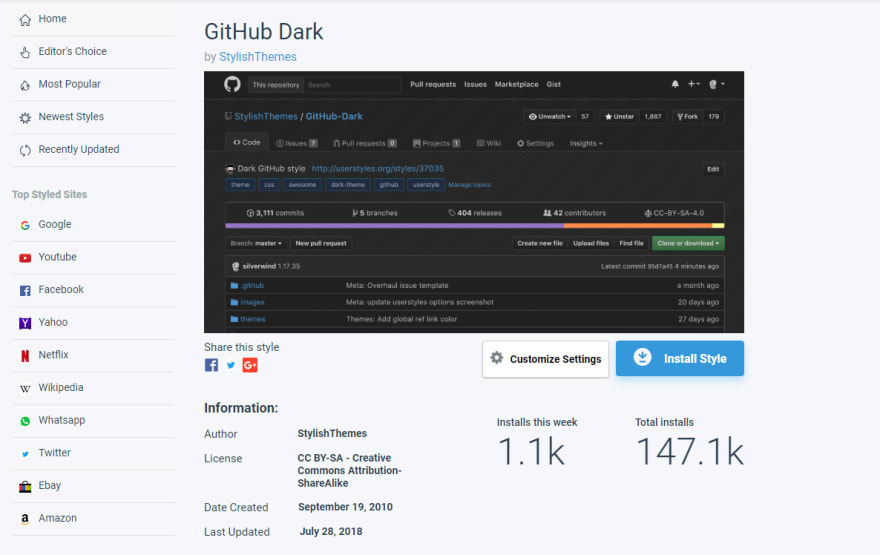The image size is (880, 555).
Task: Share style via Twitter bird icon
Action: [x=231, y=365]
